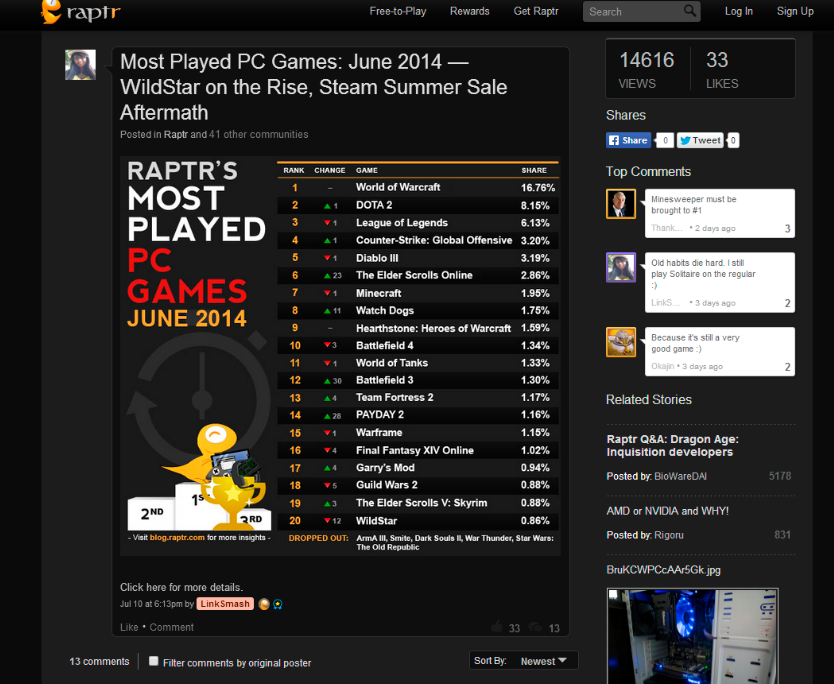Viewport: 834px width, 684px height.
Task: Click Sign Up
Action: click(x=795, y=11)
